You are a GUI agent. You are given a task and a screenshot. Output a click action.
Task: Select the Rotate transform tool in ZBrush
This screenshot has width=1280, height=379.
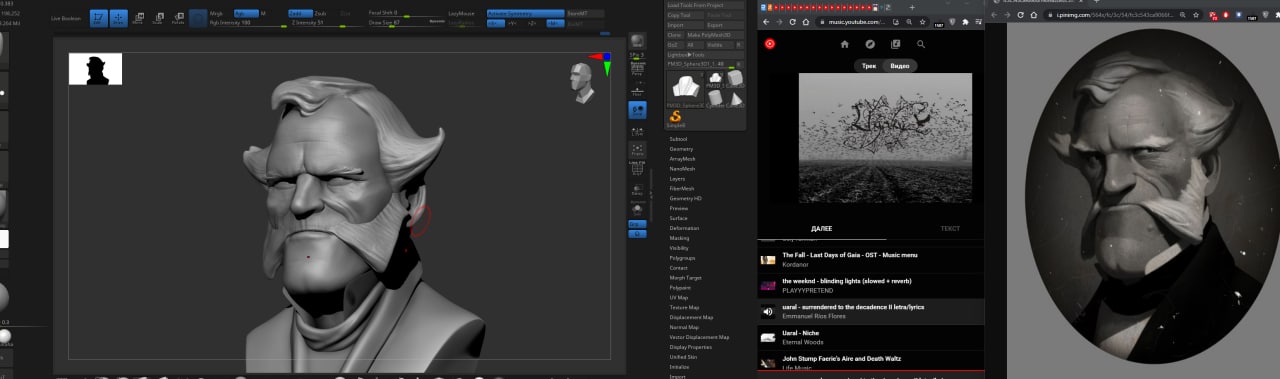point(178,18)
